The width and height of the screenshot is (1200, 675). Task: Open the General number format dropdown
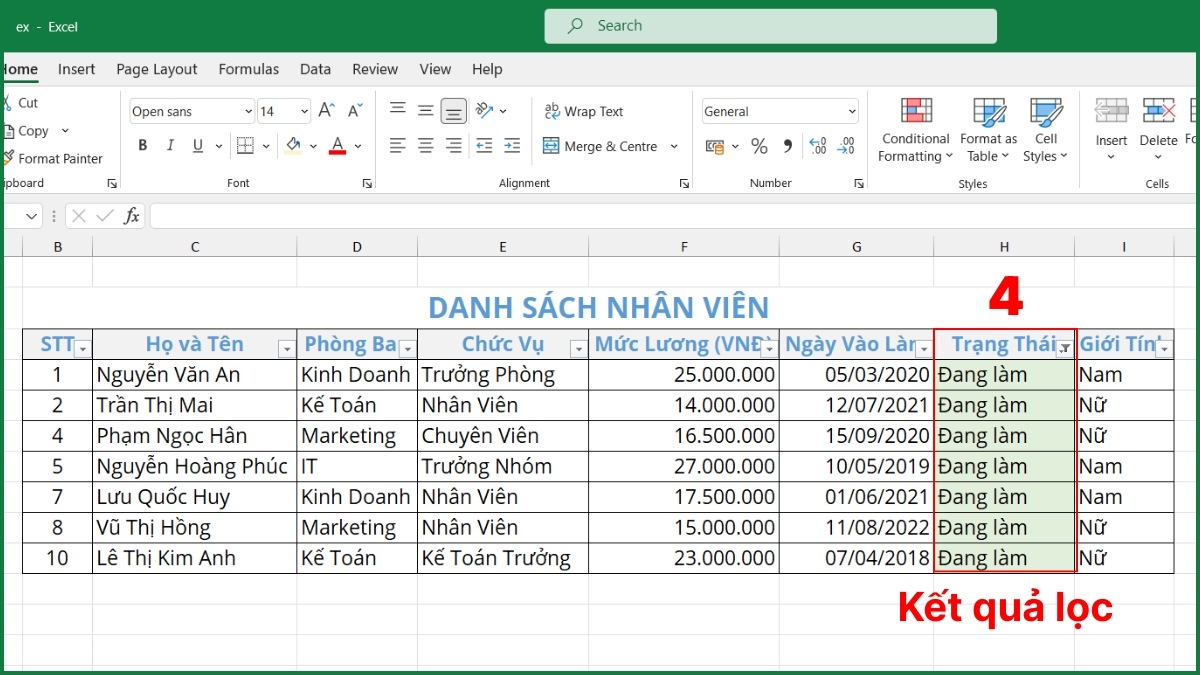851,112
